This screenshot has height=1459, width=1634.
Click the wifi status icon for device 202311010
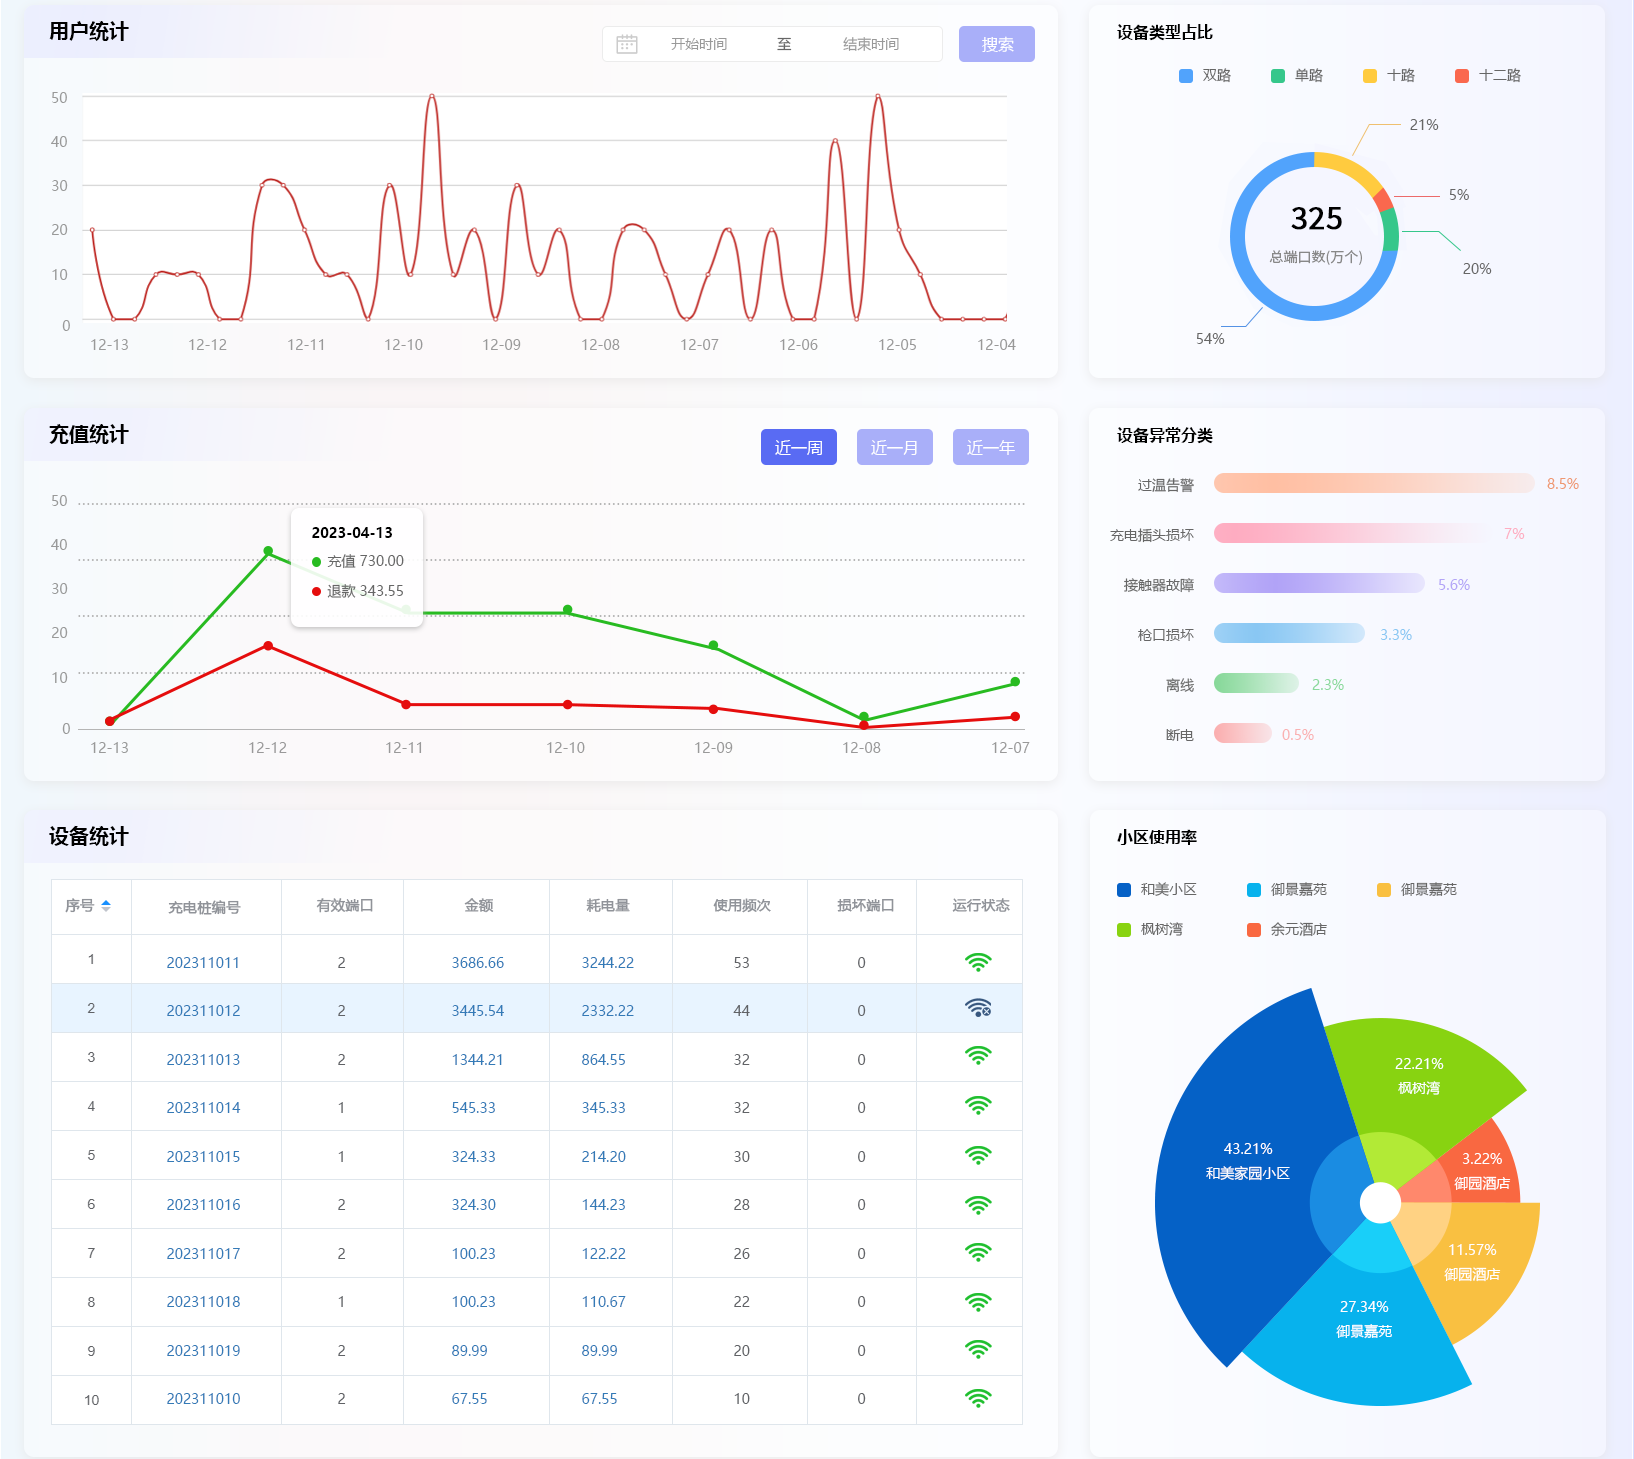coord(977,1398)
